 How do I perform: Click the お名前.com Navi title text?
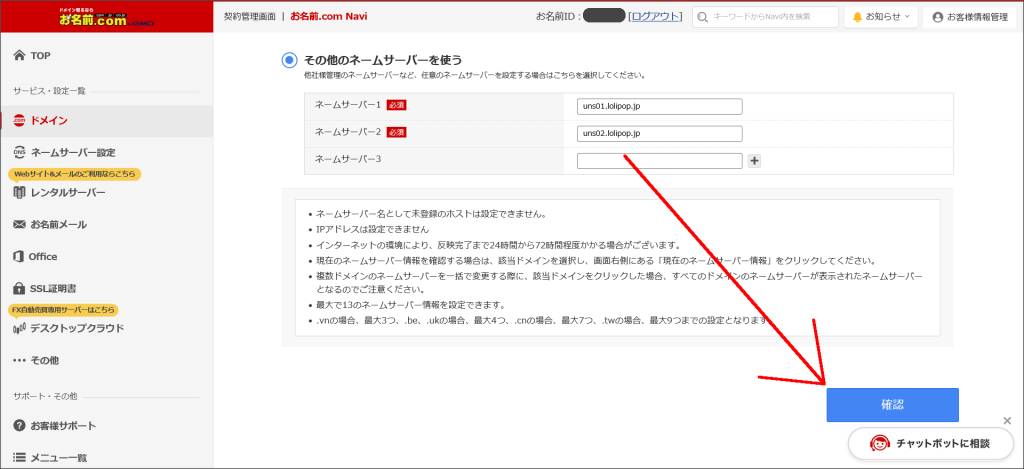click(328, 16)
